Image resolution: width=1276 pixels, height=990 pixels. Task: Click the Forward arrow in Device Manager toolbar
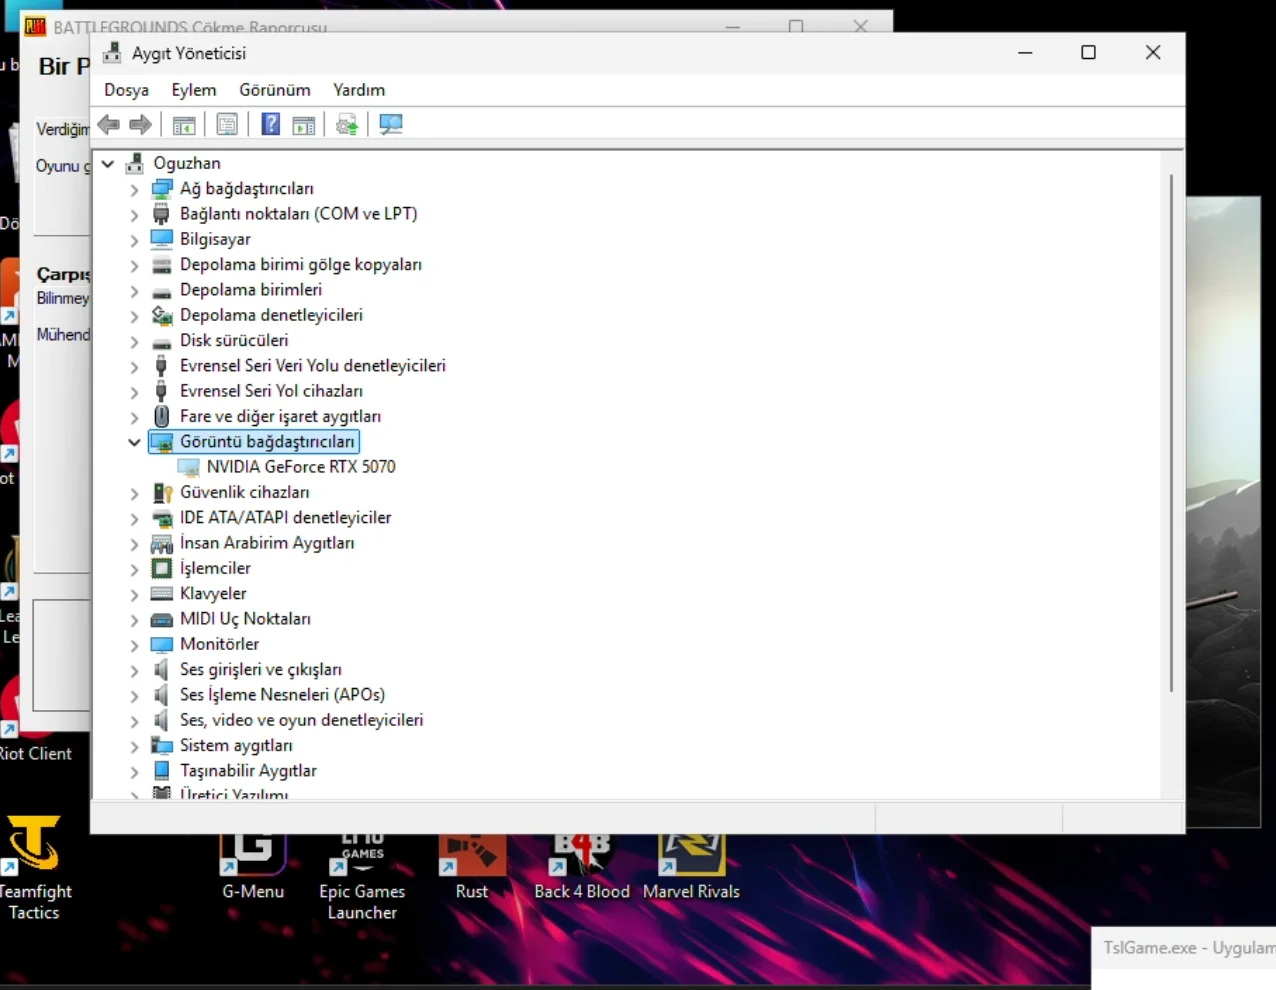[141, 124]
